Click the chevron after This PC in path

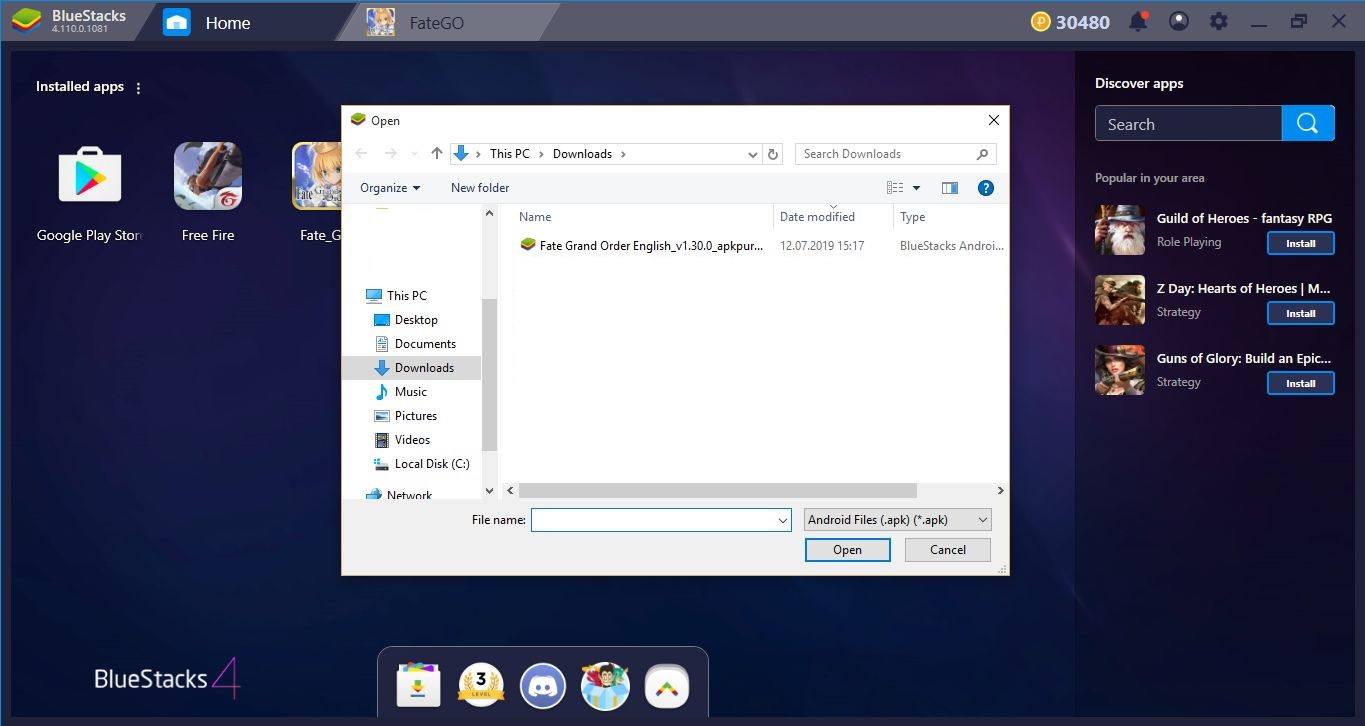click(x=541, y=154)
